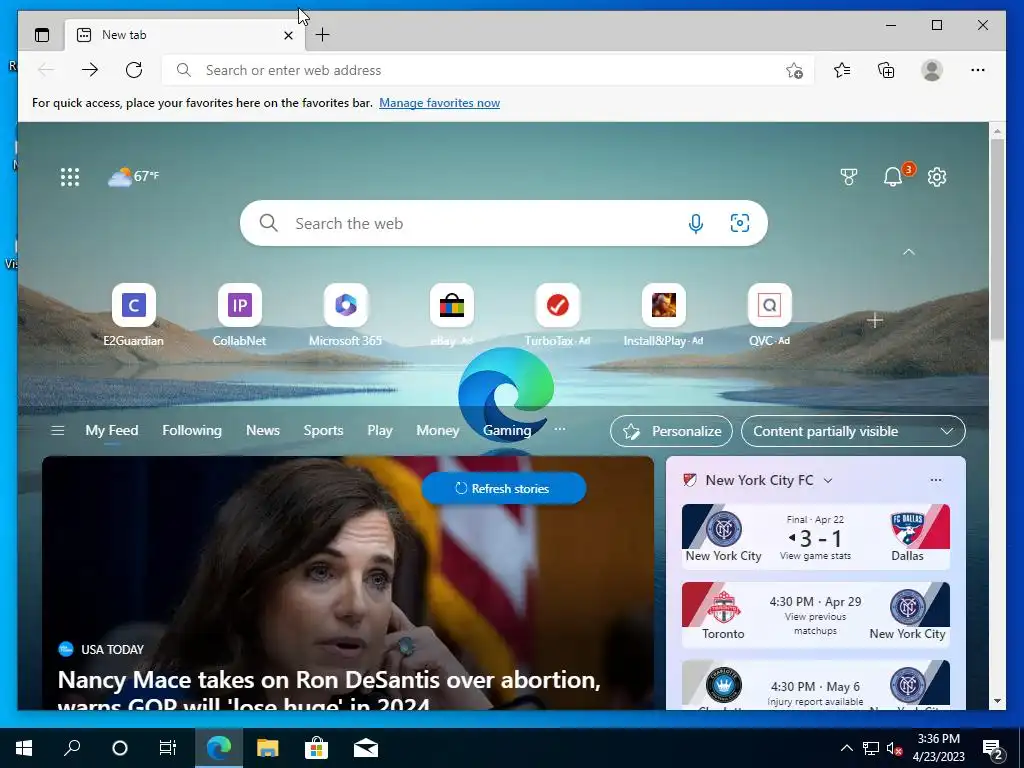
Task: Open the profile avatar menu
Action: pos(932,70)
